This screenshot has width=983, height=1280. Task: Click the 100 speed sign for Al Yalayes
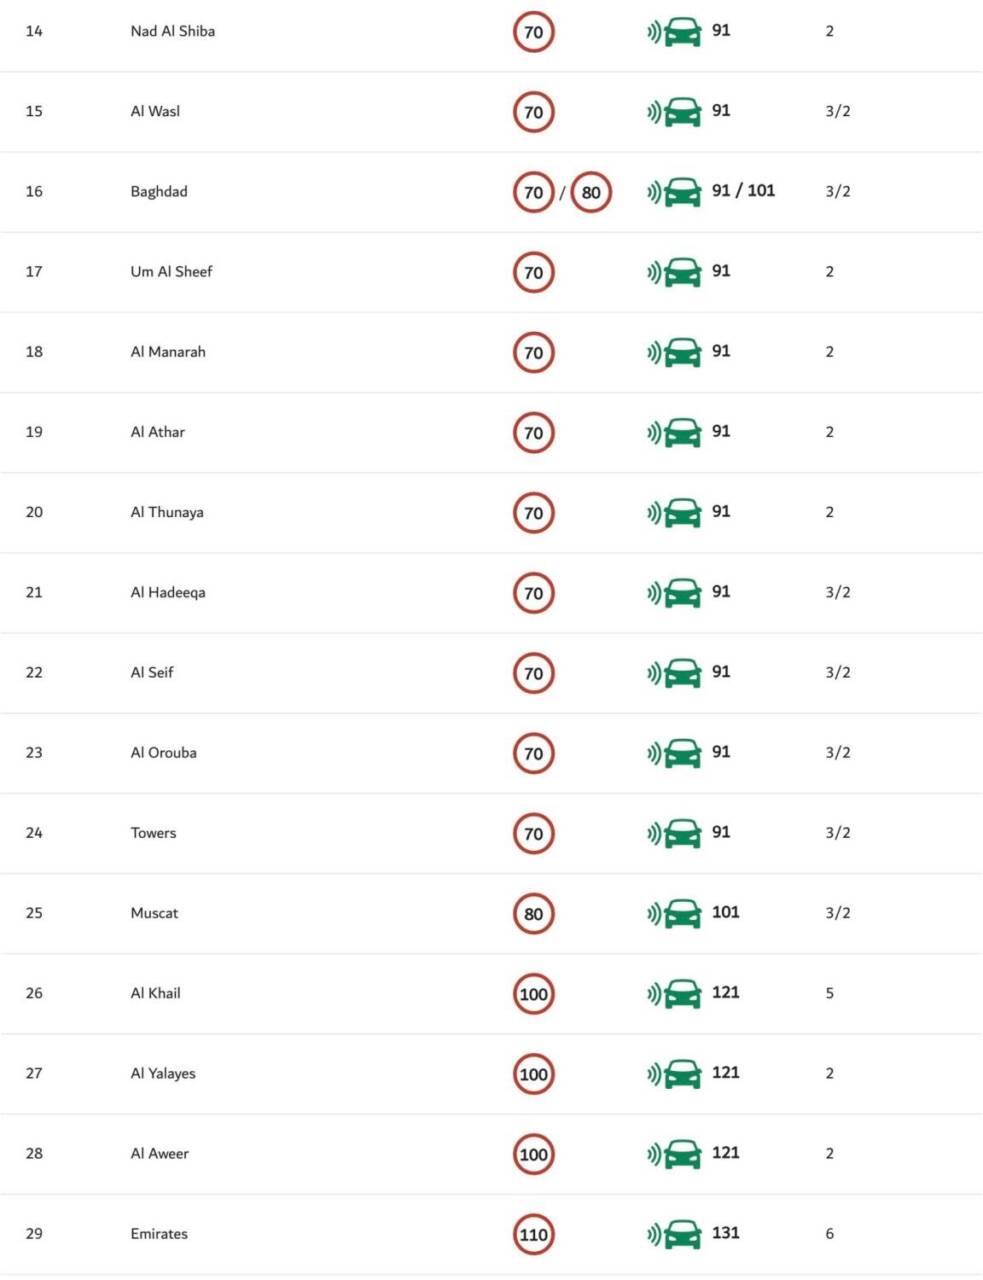pos(534,1074)
